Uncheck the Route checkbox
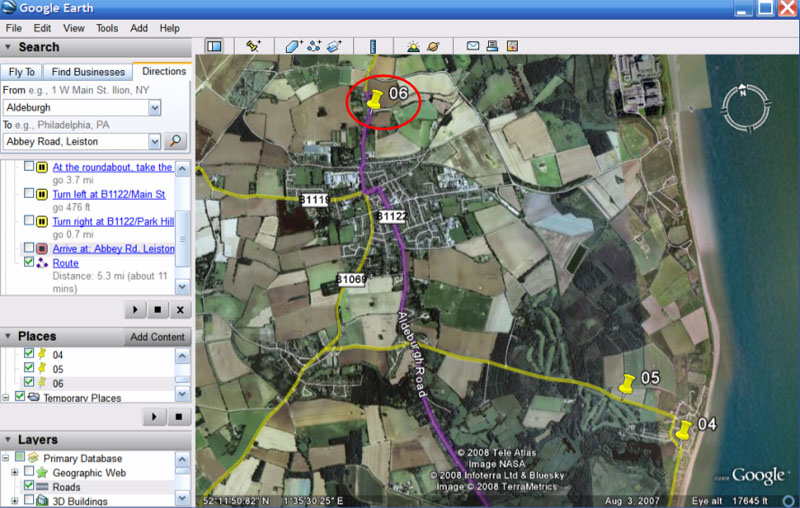 [29, 262]
